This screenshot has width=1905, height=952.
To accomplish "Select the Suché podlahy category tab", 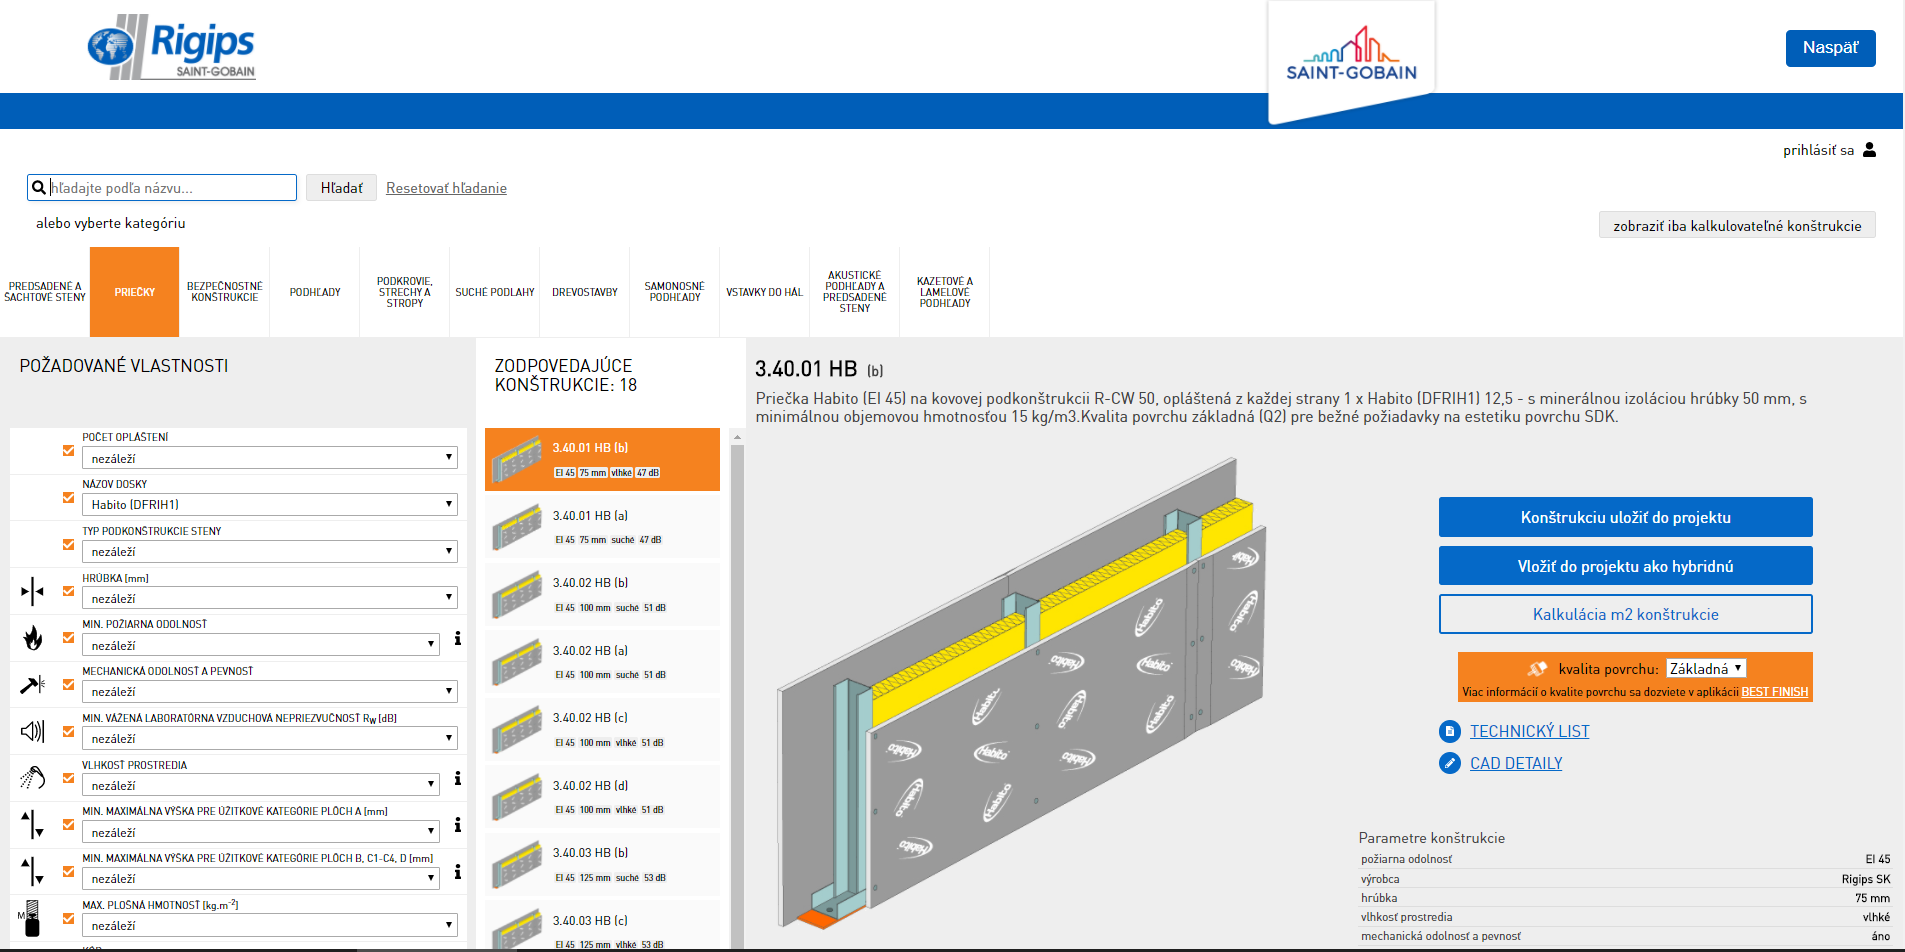I will pos(495,292).
